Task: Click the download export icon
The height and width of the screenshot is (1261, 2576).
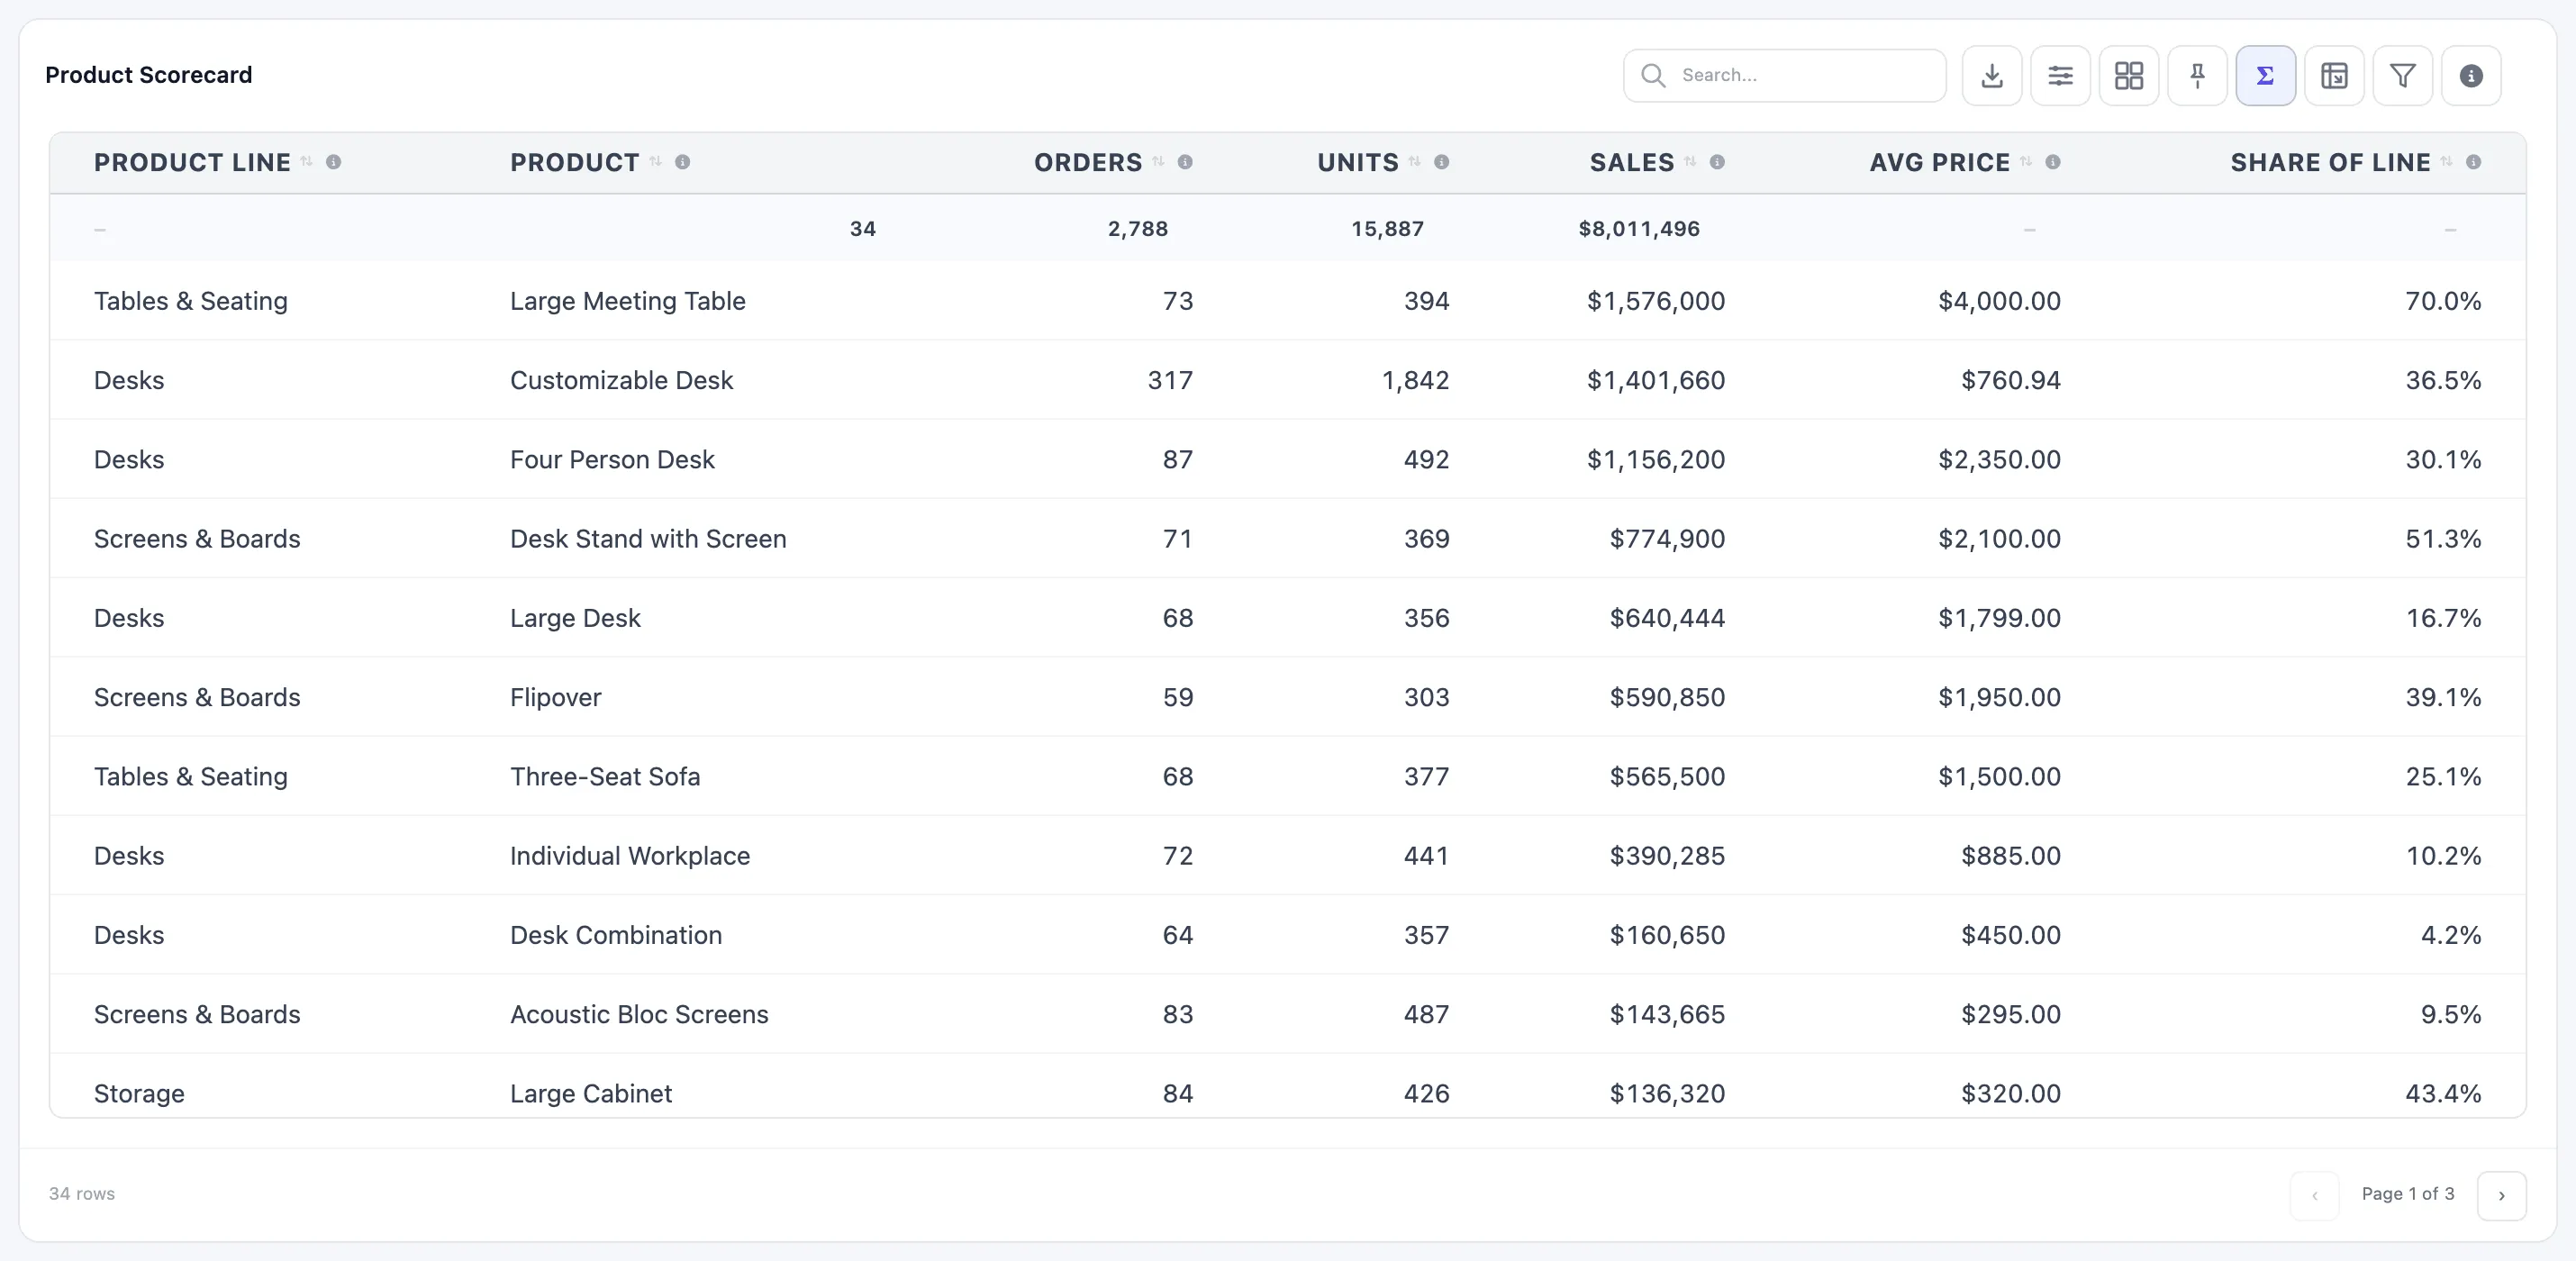Action: pyautogui.click(x=1992, y=76)
